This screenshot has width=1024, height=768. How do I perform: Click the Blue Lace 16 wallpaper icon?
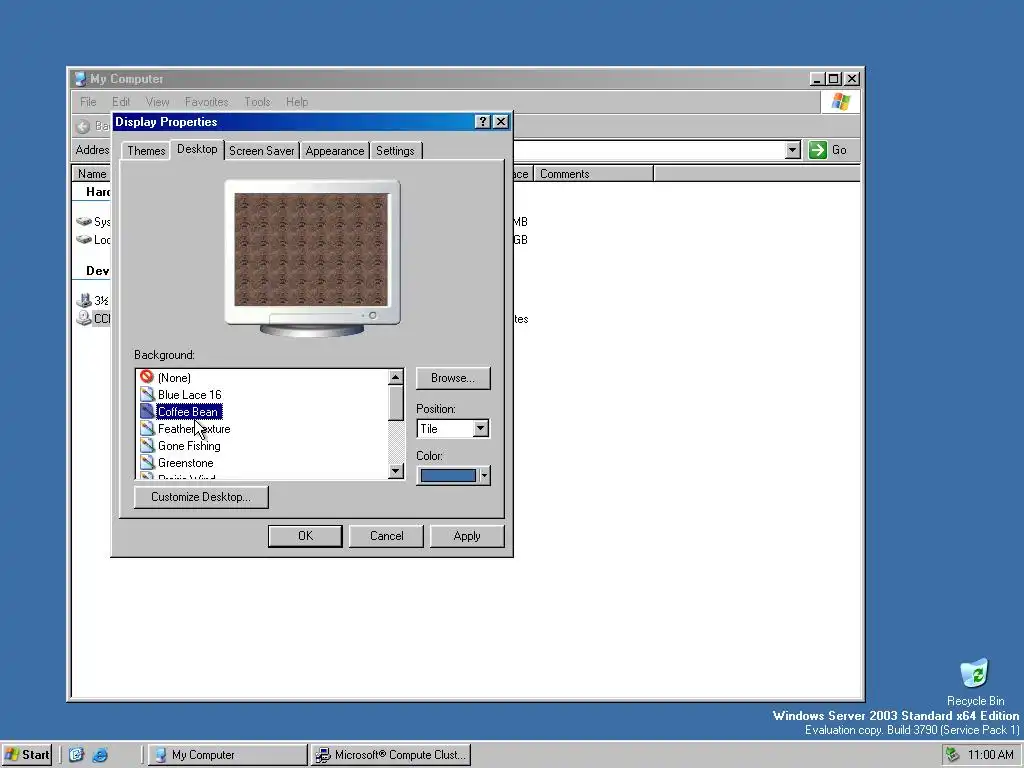[147, 394]
